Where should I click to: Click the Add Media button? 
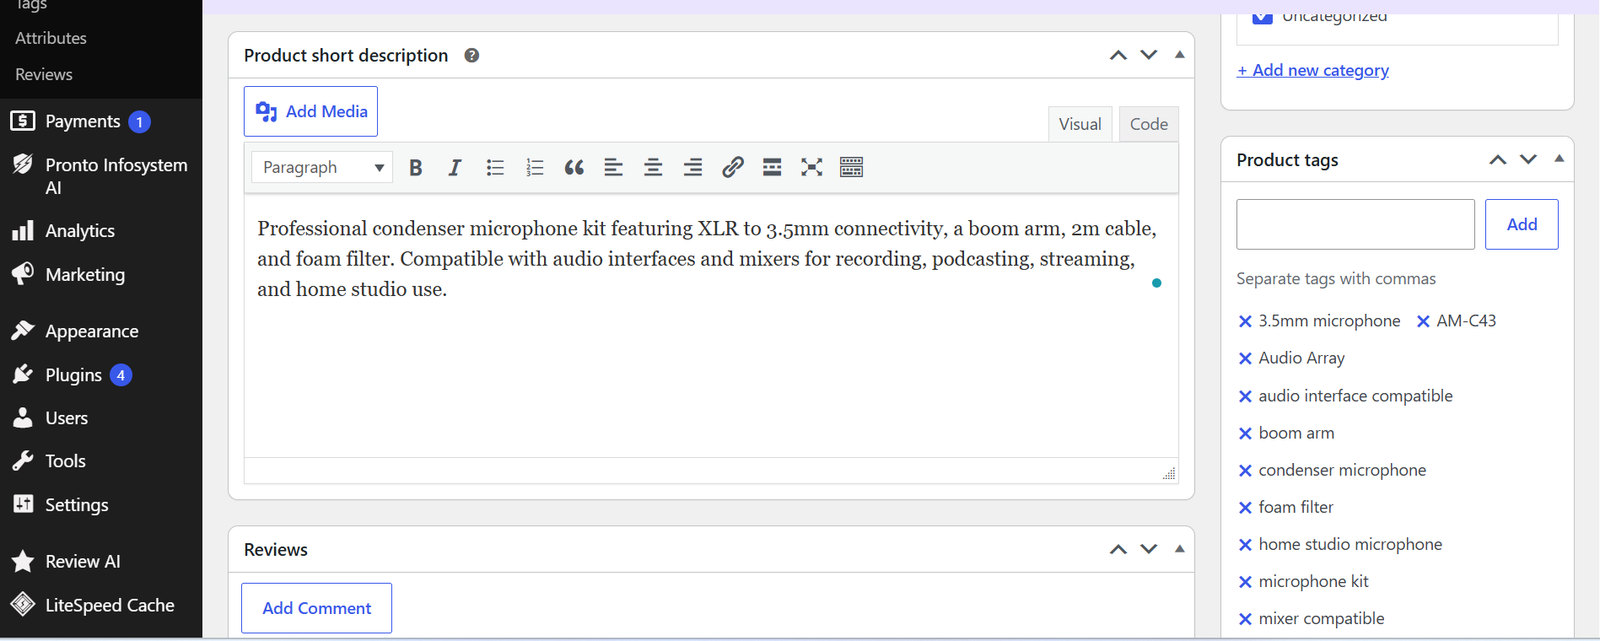point(311,111)
